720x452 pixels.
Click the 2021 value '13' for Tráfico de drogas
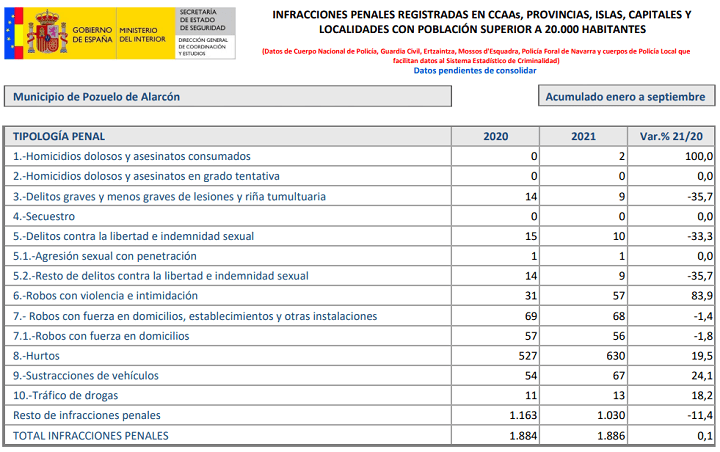point(619,395)
